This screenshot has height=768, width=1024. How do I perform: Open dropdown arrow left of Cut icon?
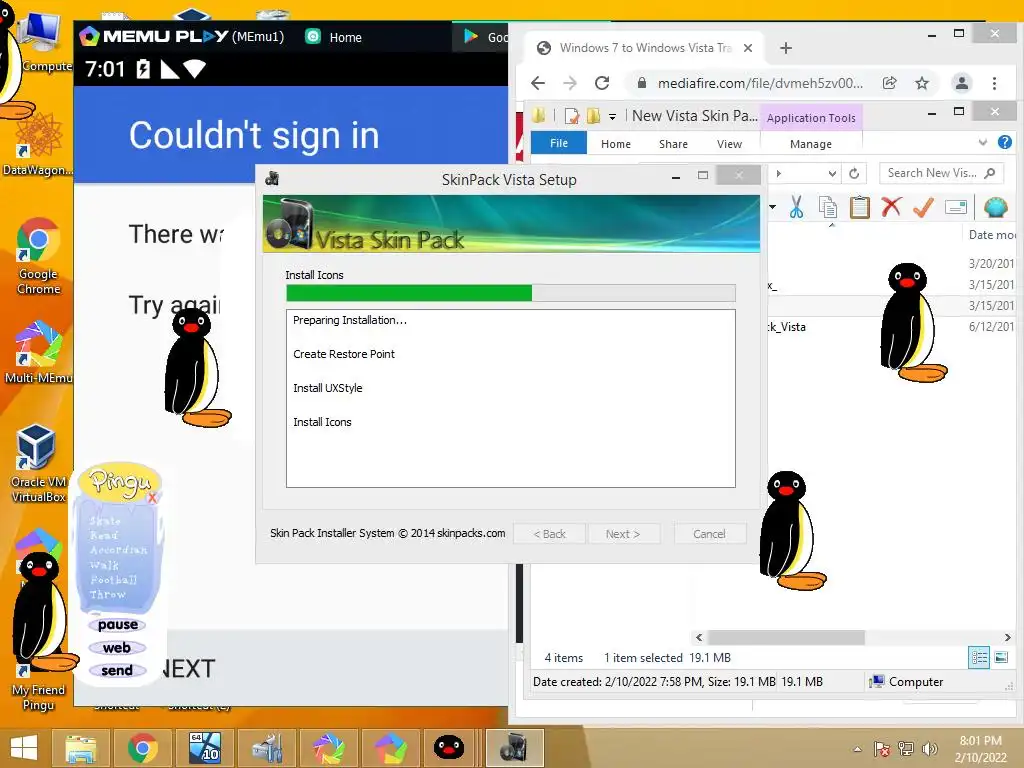click(773, 207)
